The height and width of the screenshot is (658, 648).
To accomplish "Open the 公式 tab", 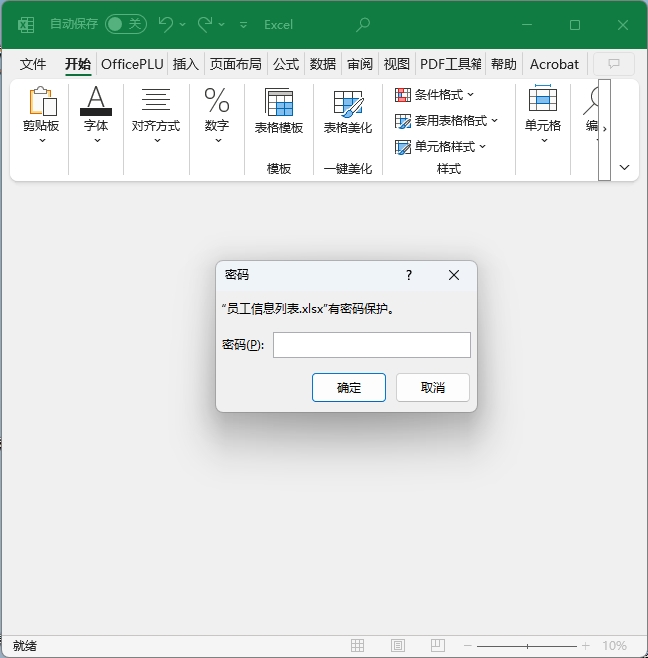I will click(286, 64).
